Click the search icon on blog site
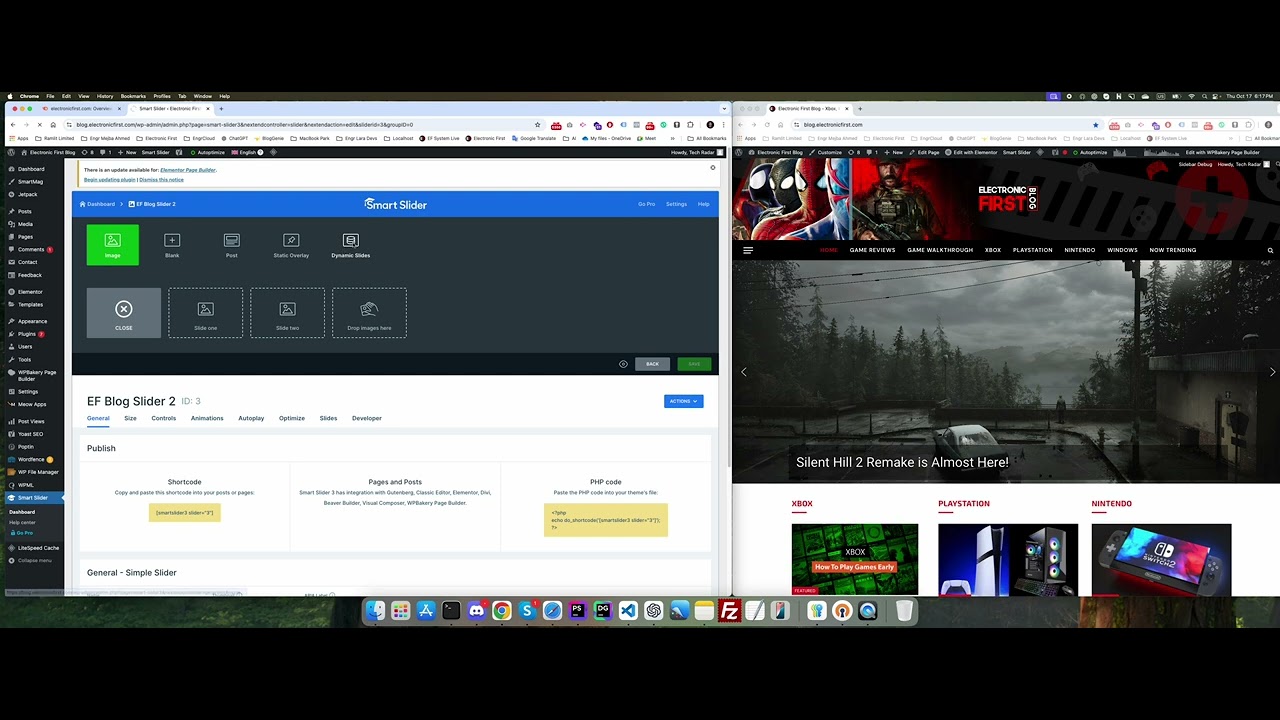This screenshot has height=720, width=1280. pyautogui.click(x=1270, y=250)
